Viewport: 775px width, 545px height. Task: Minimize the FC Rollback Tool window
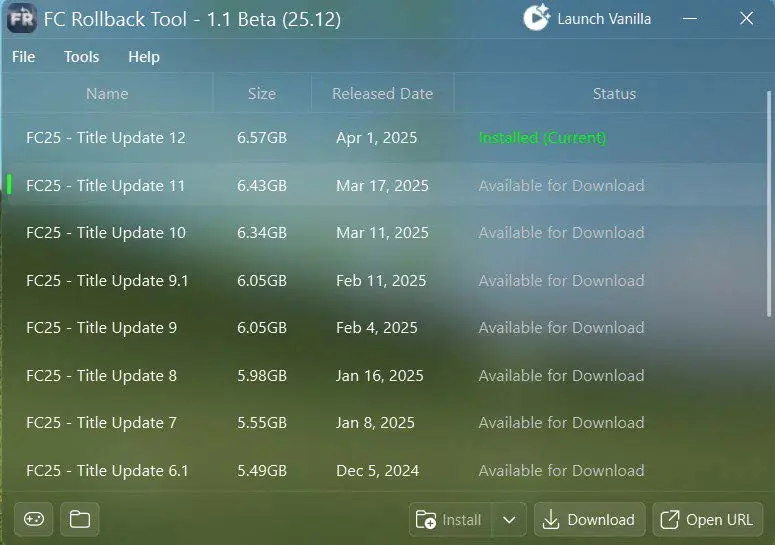[690, 19]
